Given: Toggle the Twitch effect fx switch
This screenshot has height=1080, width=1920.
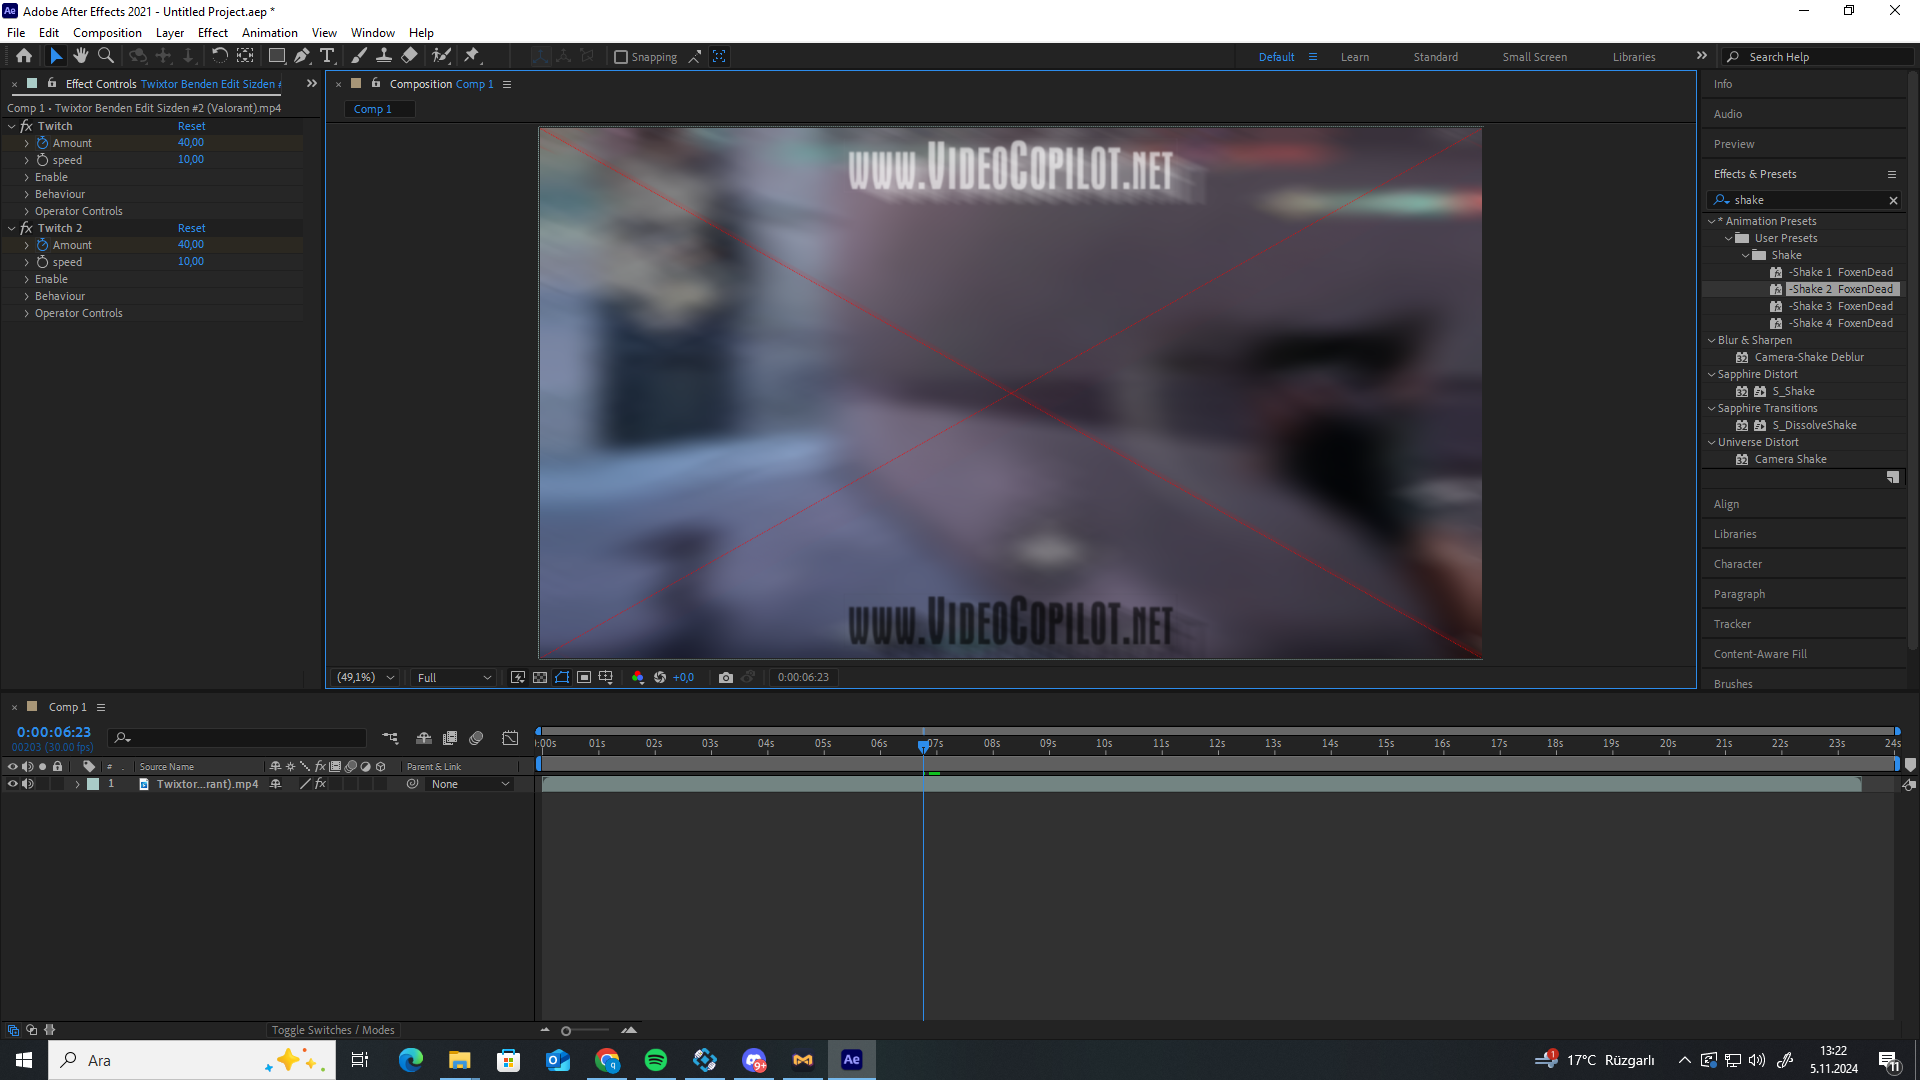Looking at the screenshot, I should 26,127.
